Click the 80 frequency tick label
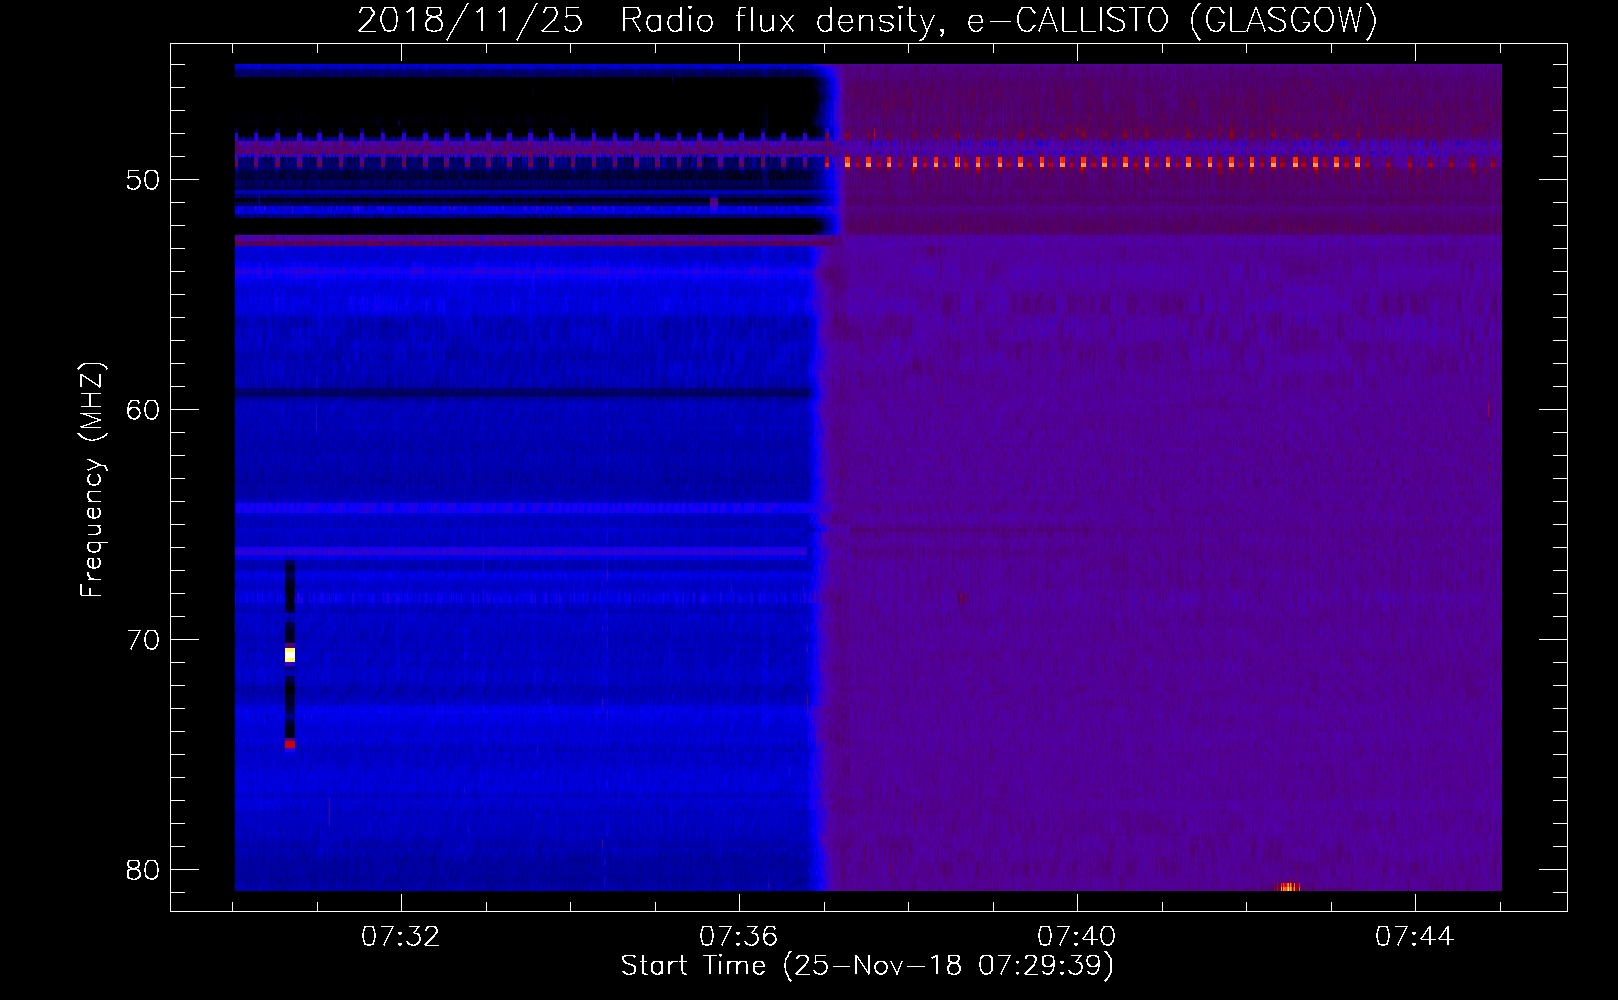The image size is (1618, 1000). [x=143, y=871]
